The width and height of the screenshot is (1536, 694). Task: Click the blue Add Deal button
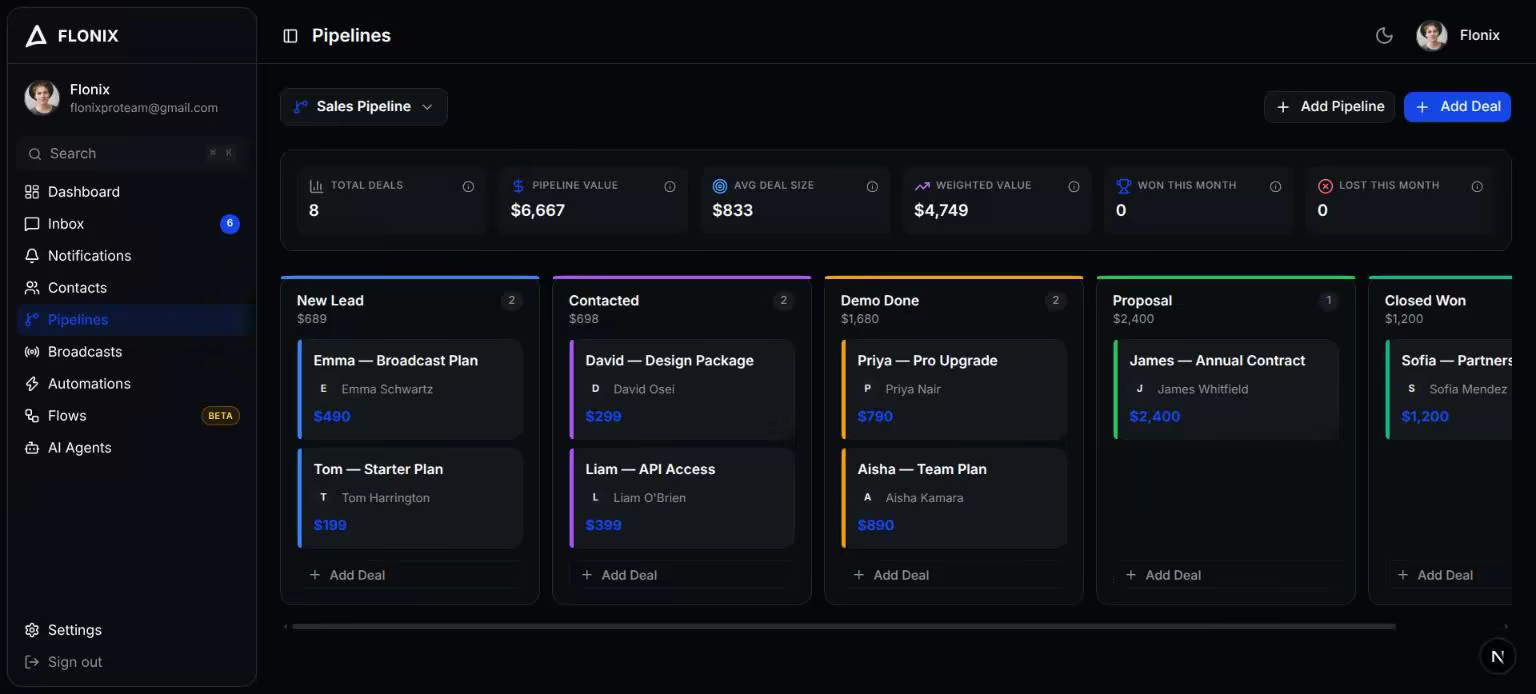click(1457, 107)
